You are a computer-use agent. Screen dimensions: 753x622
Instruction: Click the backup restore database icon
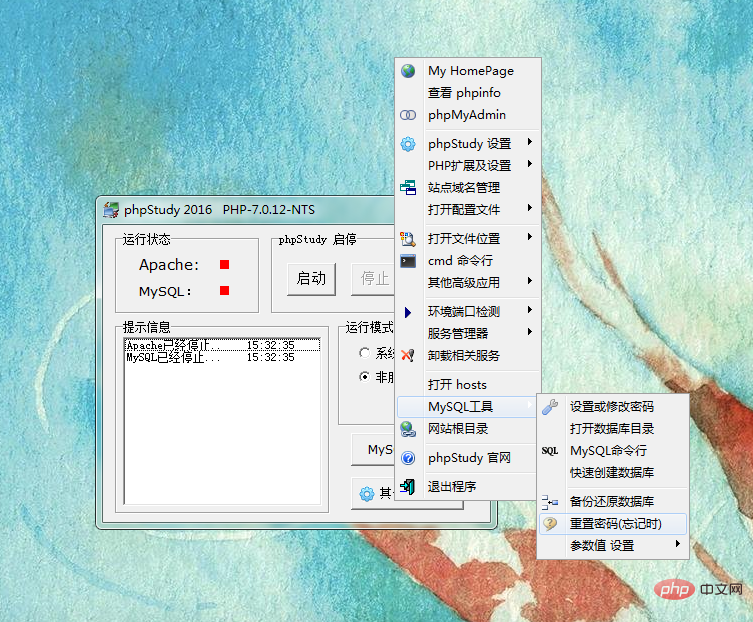click(550, 502)
